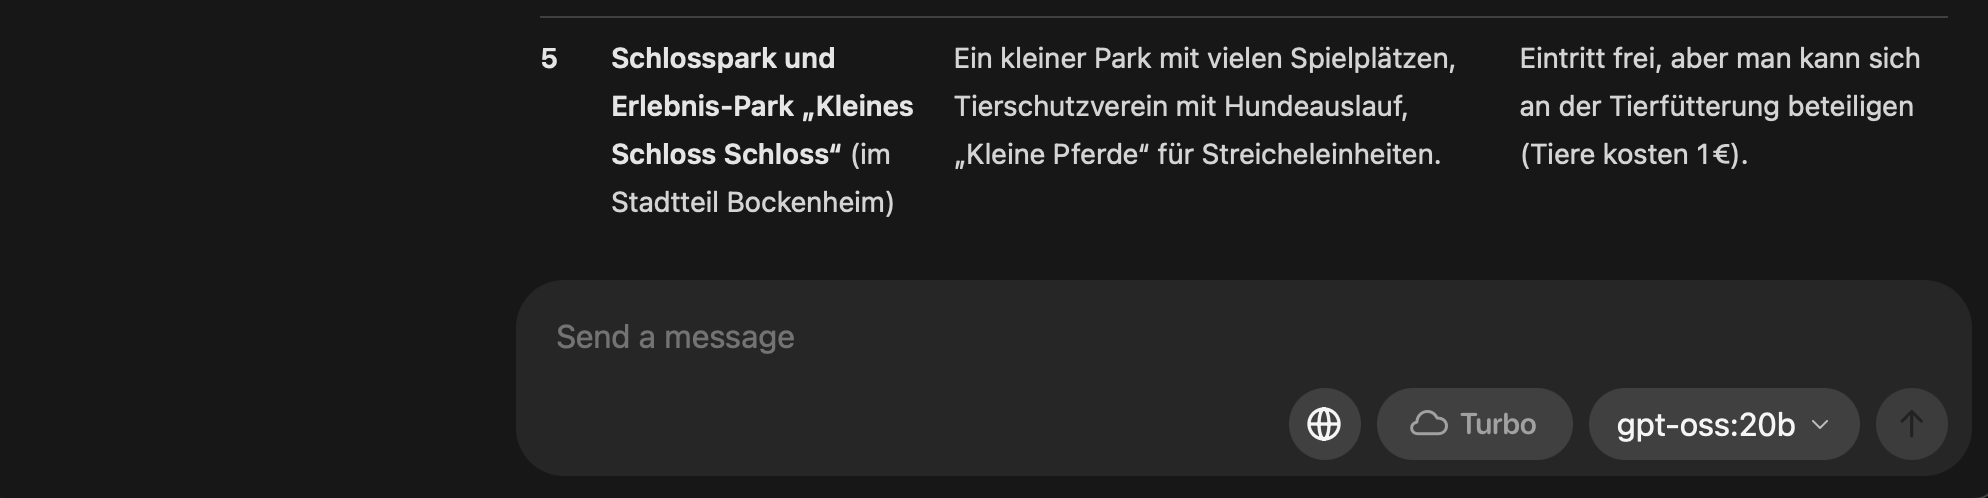Click the Tierschutzverein mit Hundeauslauf line

[x=1180, y=106]
